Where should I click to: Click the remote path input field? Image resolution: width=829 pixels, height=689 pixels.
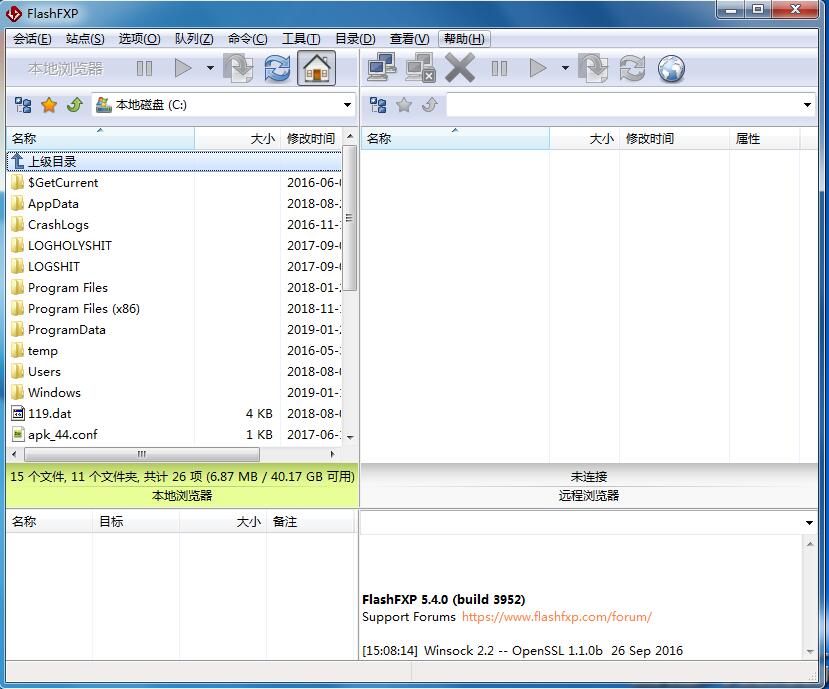[624, 105]
